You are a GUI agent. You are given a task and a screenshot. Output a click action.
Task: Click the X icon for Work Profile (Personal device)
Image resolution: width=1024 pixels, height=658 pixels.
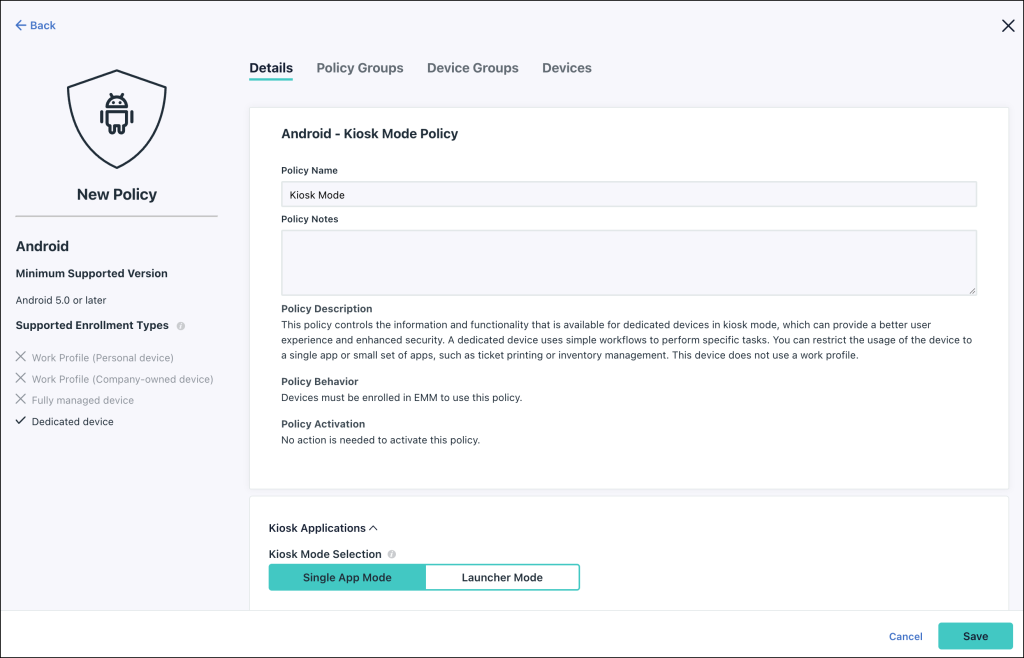tap(21, 358)
